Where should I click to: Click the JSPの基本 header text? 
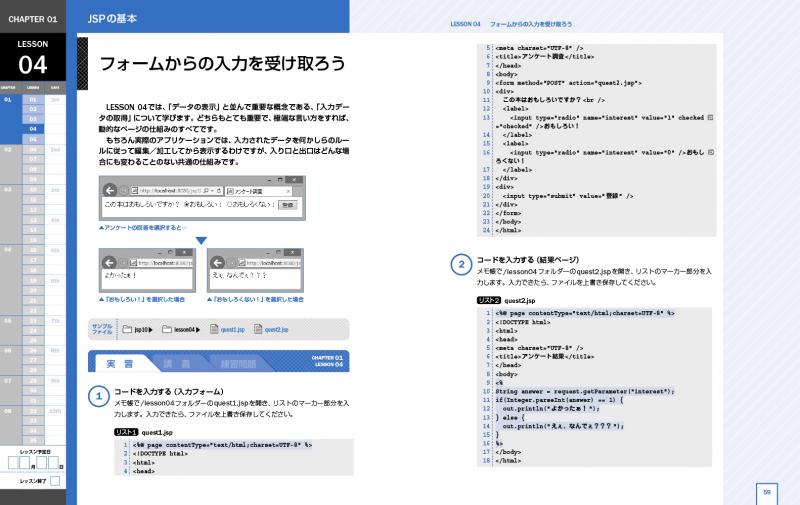[112, 19]
